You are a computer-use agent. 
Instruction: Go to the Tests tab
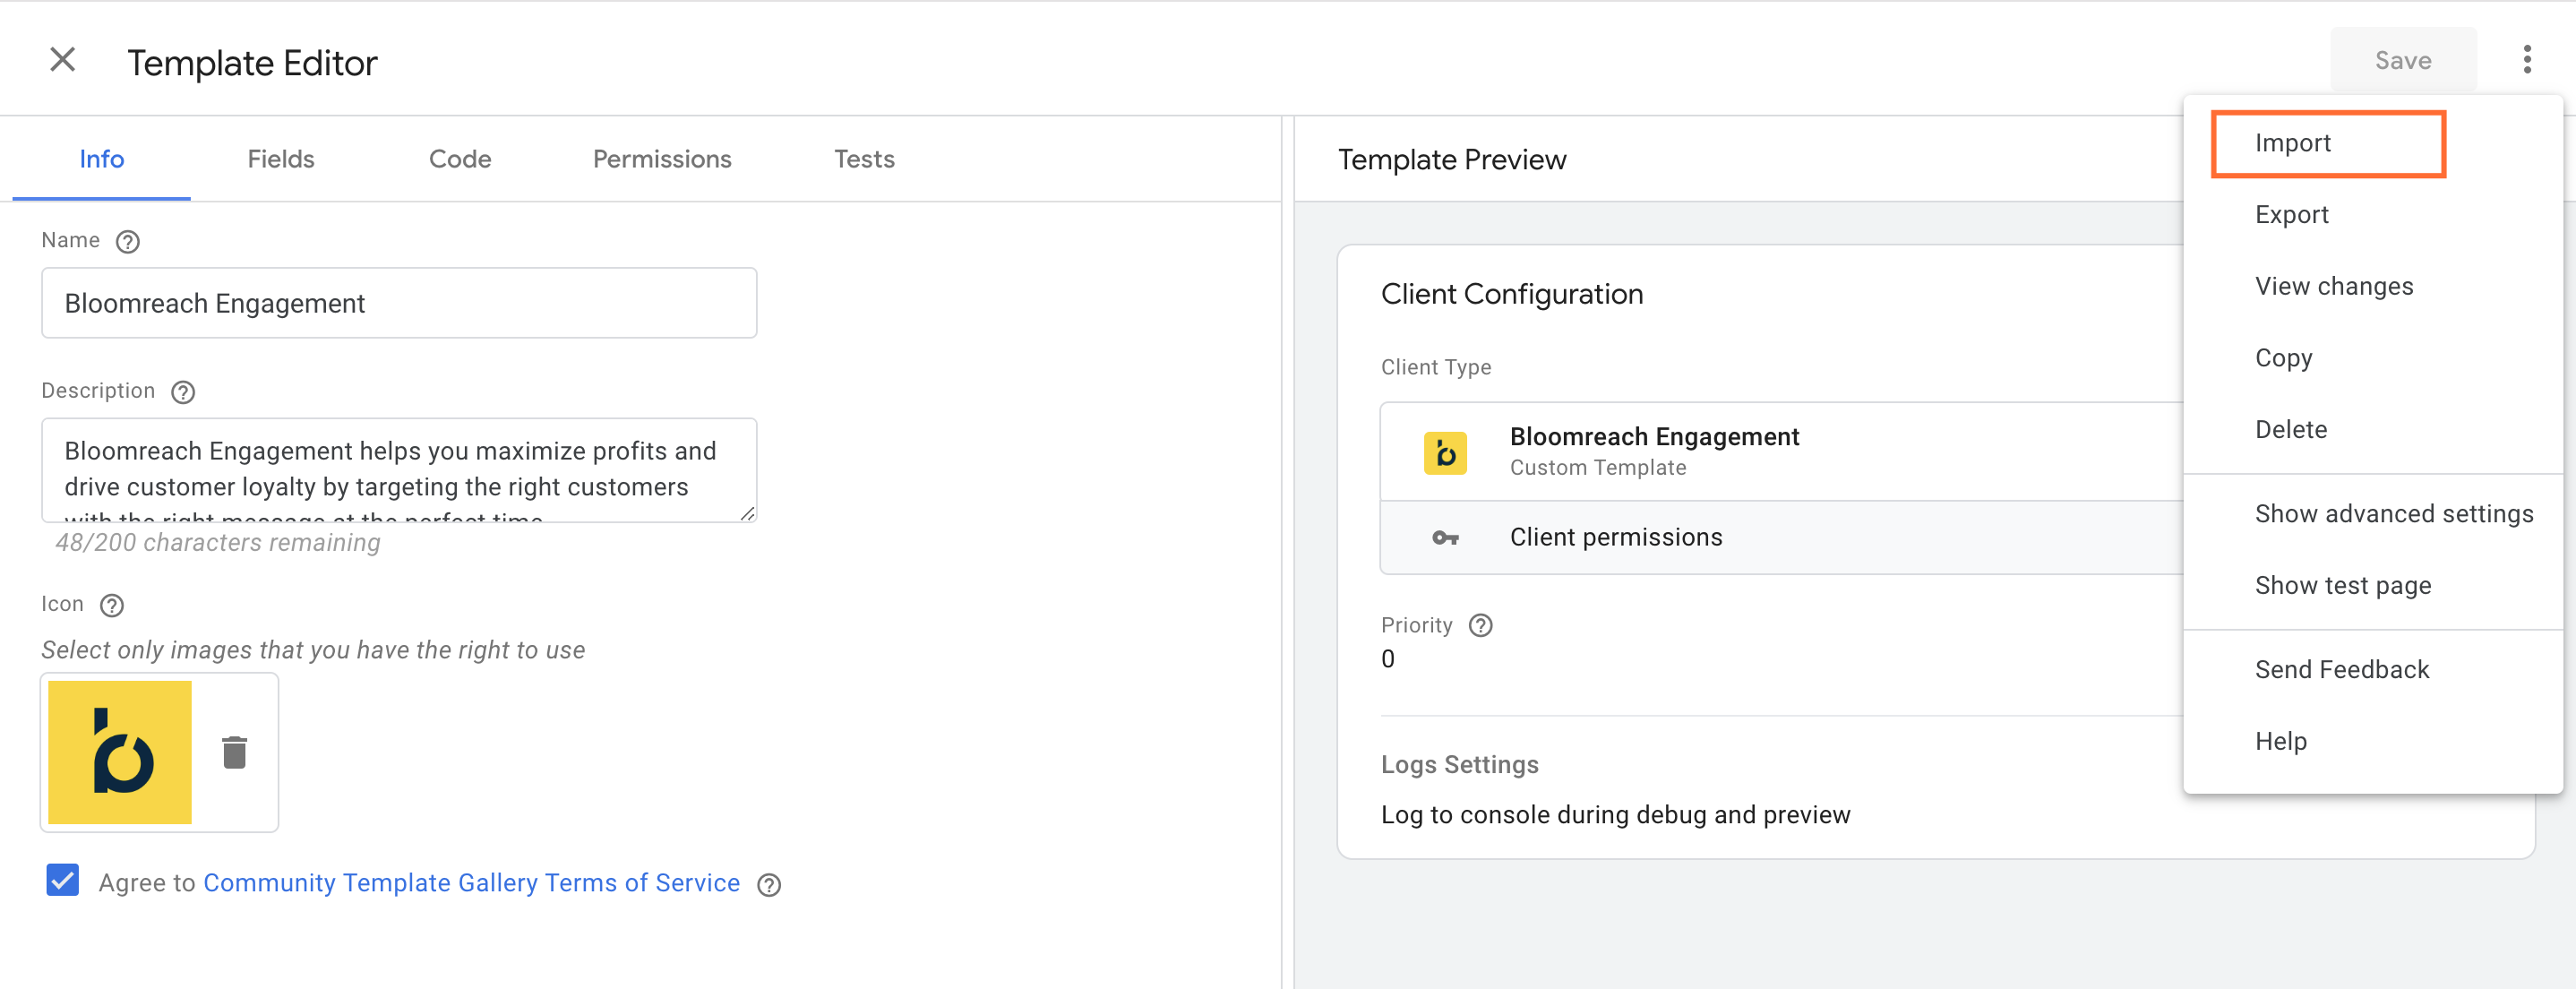864,159
